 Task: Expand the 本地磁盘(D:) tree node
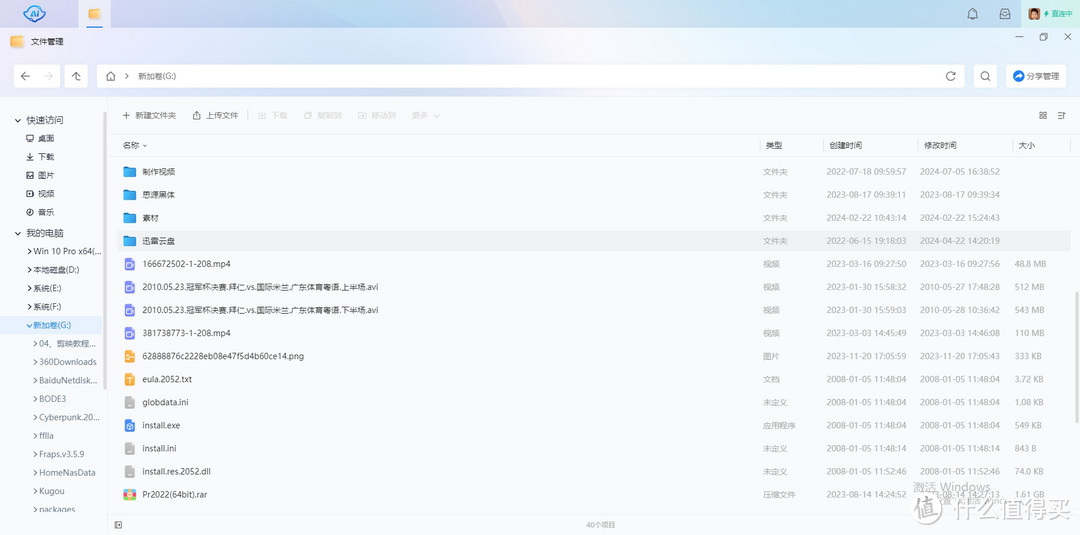(x=28, y=270)
